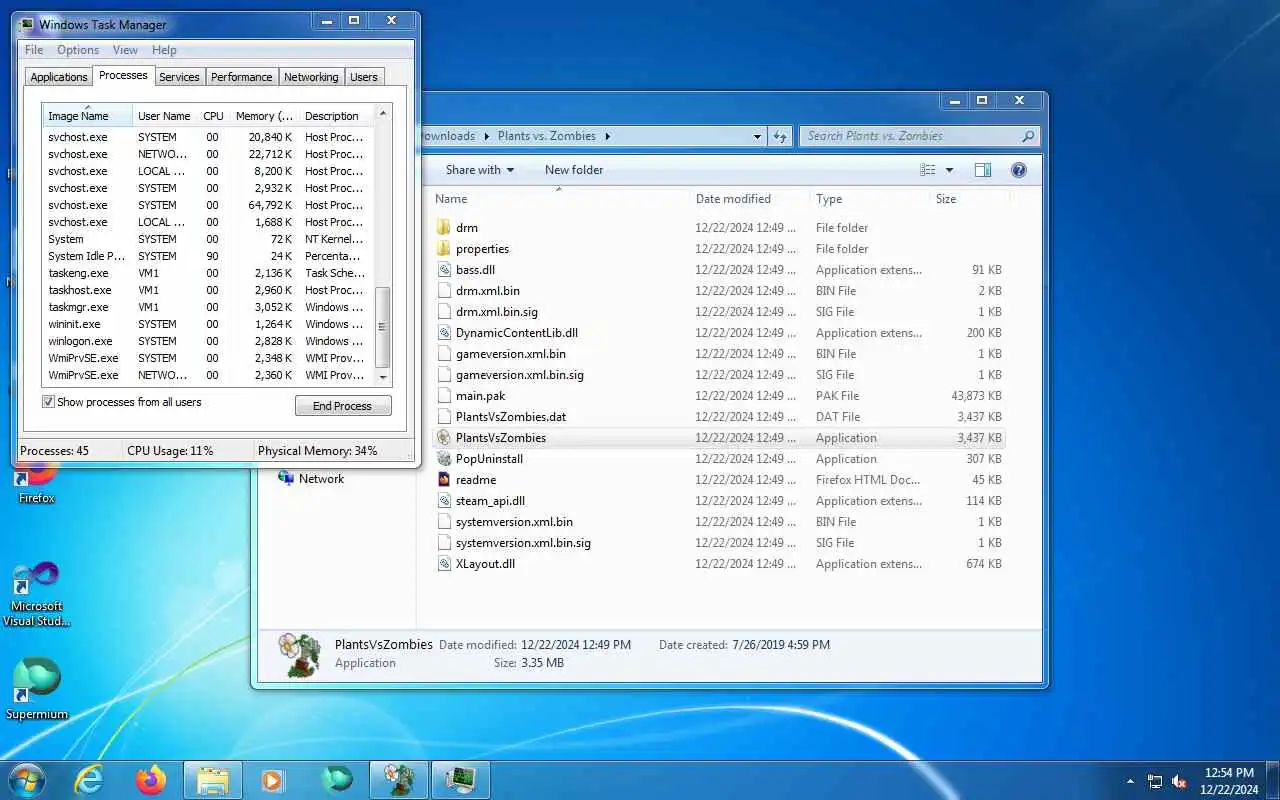Show hidden system tray icons
Screen dimensions: 1280x800
pos(1131,781)
